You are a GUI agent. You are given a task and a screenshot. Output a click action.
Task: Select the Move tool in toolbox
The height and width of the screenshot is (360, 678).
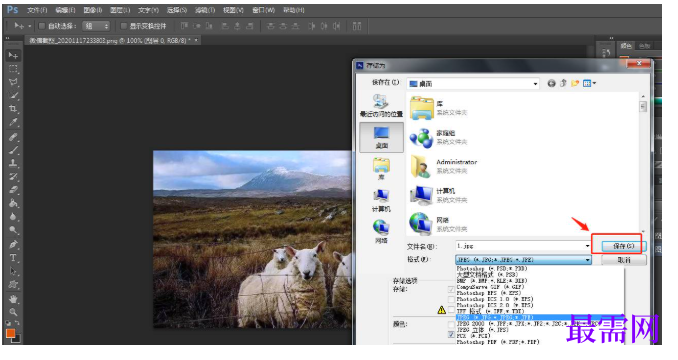tap(13, 56)
